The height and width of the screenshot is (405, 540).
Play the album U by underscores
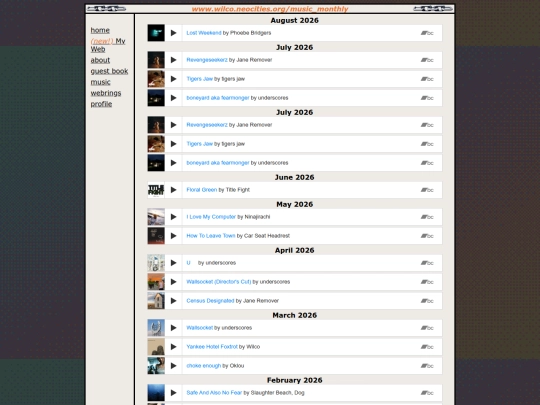[174, 263]
